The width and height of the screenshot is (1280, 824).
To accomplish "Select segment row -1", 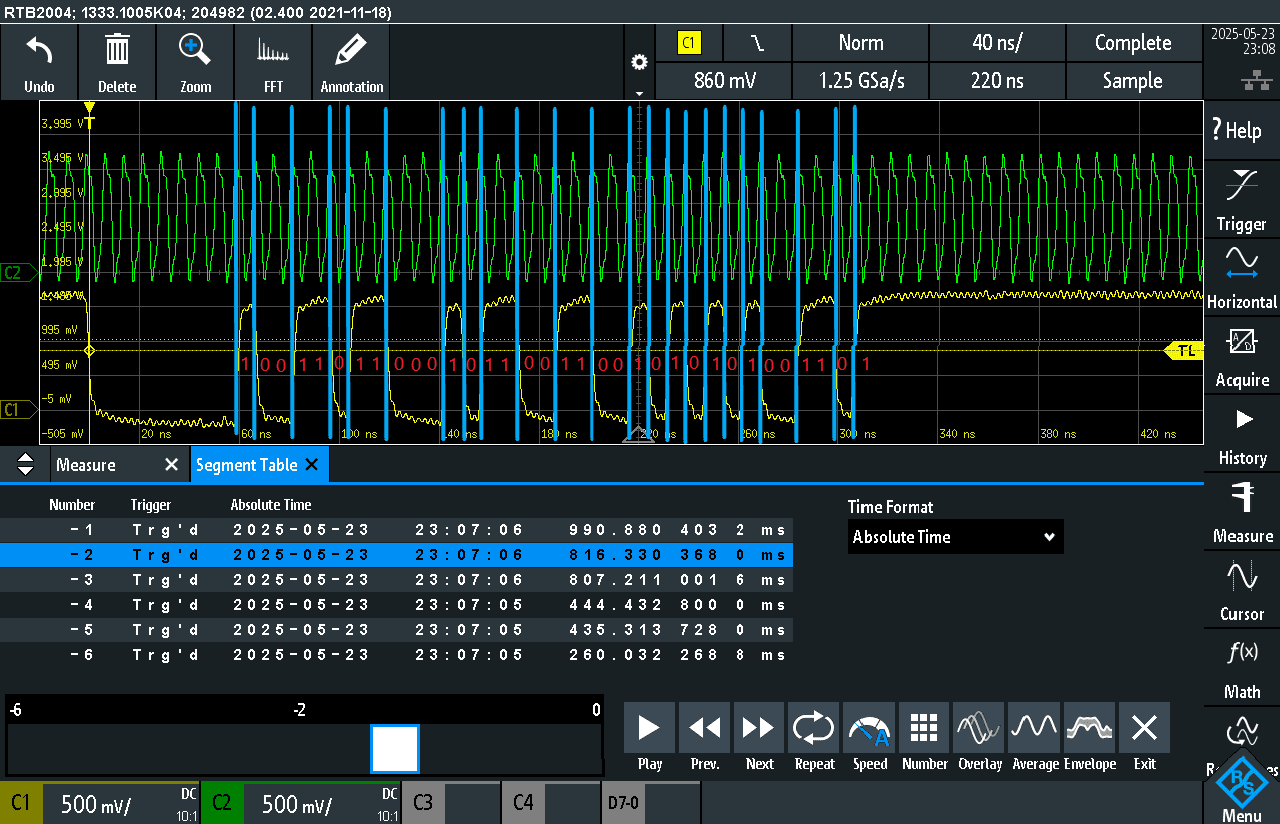I will click(397, 530).
